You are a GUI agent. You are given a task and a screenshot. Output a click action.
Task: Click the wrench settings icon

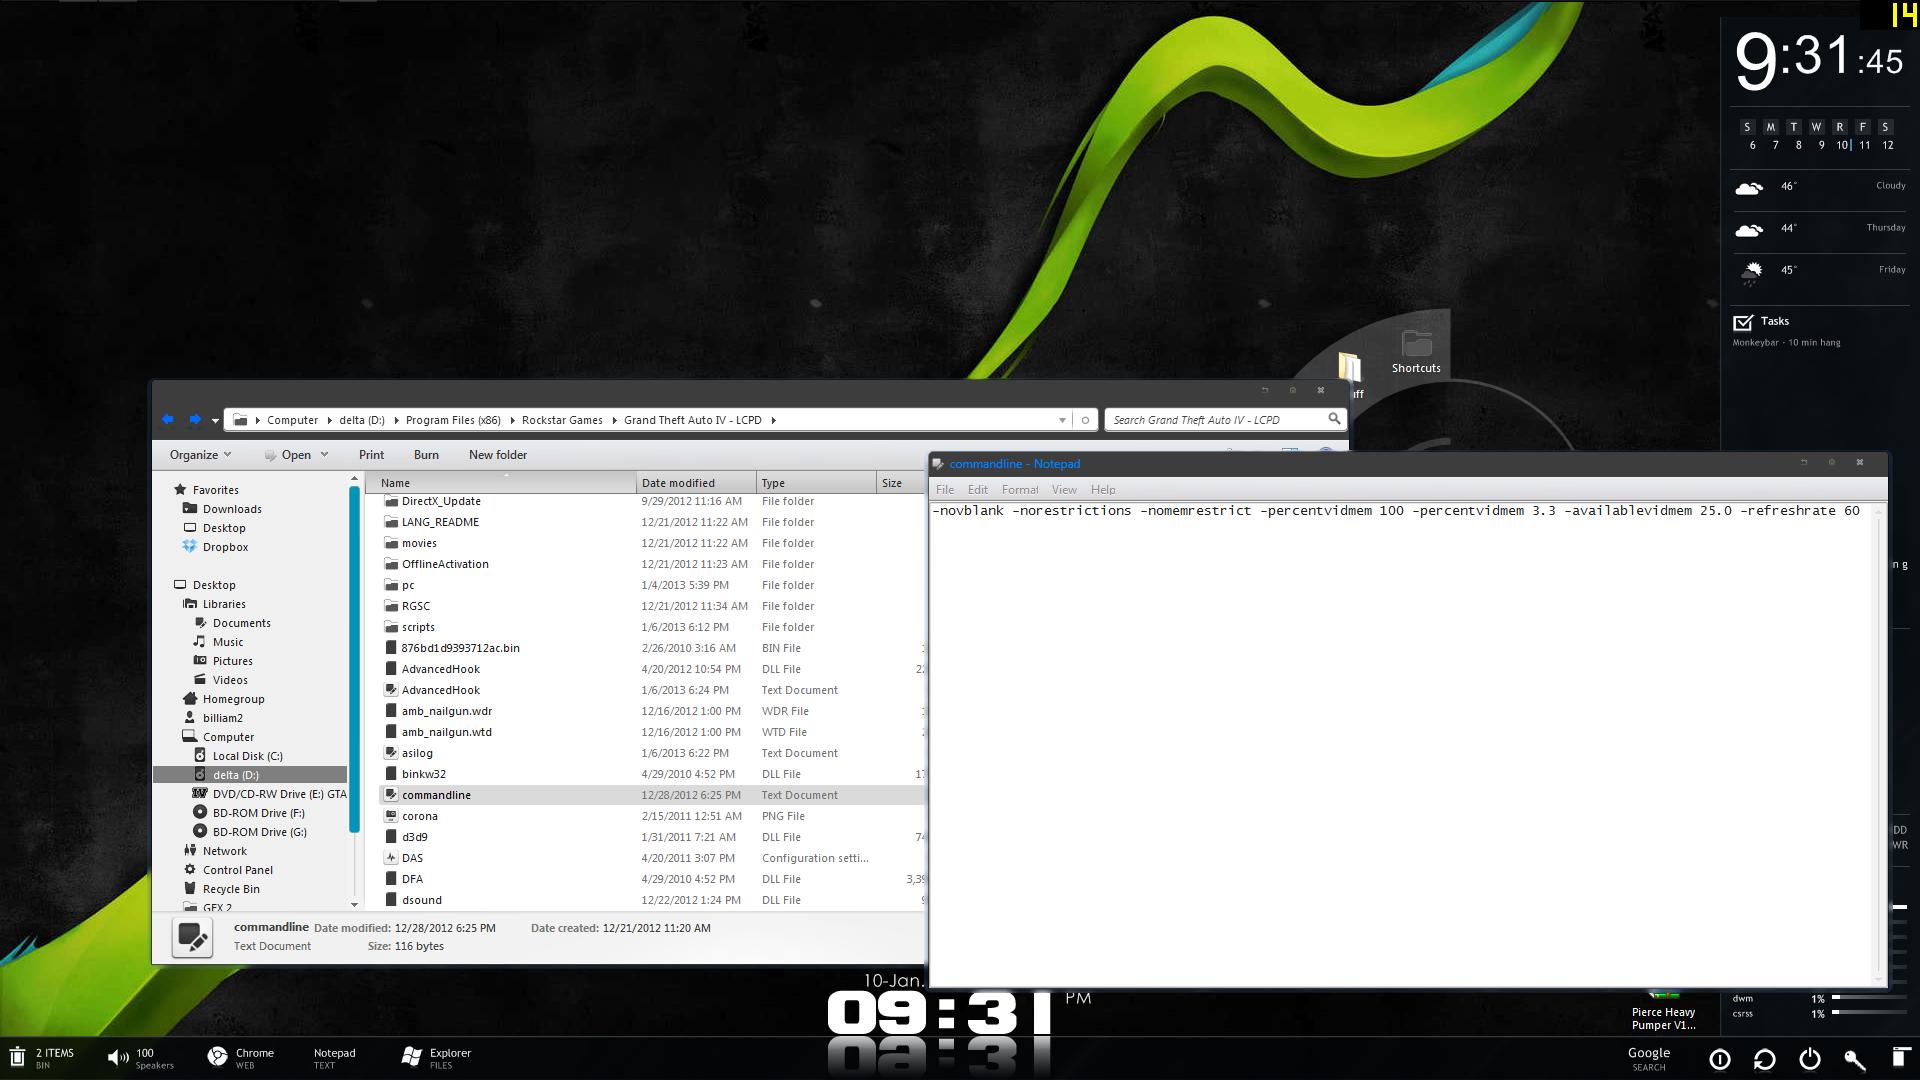pyautogui.click(x=1855, y=1060)
